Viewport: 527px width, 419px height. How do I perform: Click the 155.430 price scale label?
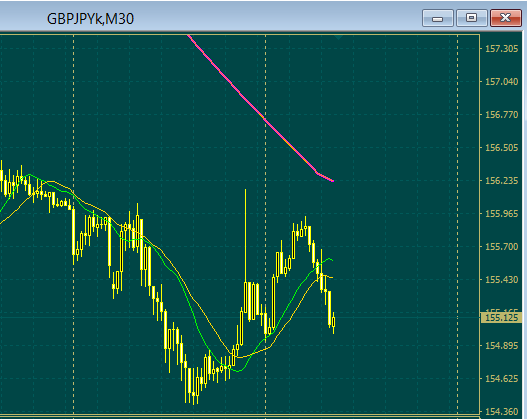(501, 280)
